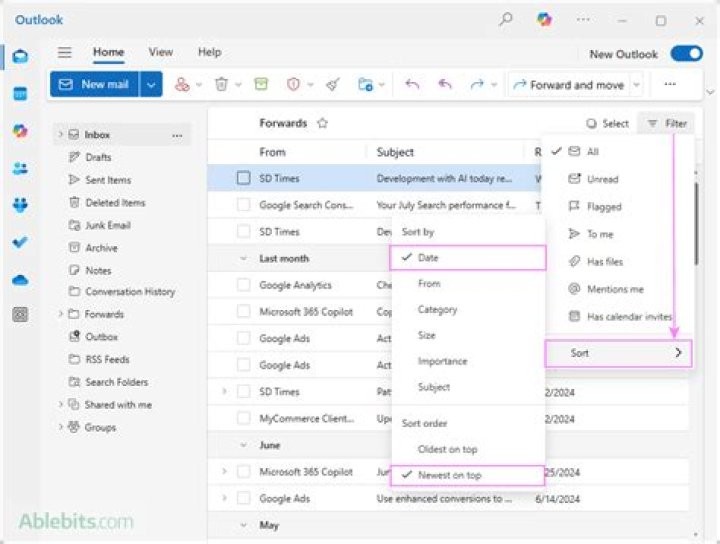Click the Forward arrow icon
Image resolution: width=720 pixels, height=544 pixels.
(477, 84)
